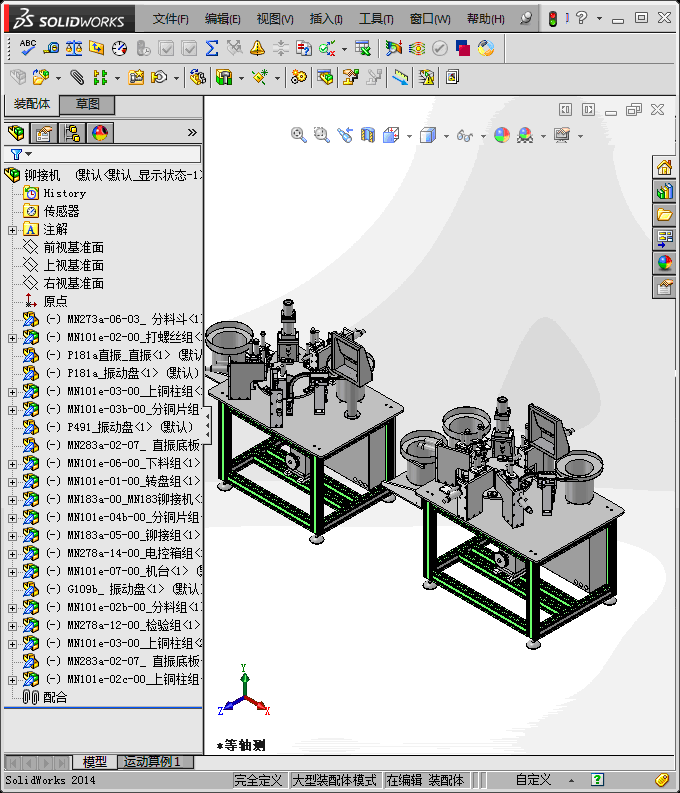Expand MN101e-06-00_下料组 node

pos(12,464)
